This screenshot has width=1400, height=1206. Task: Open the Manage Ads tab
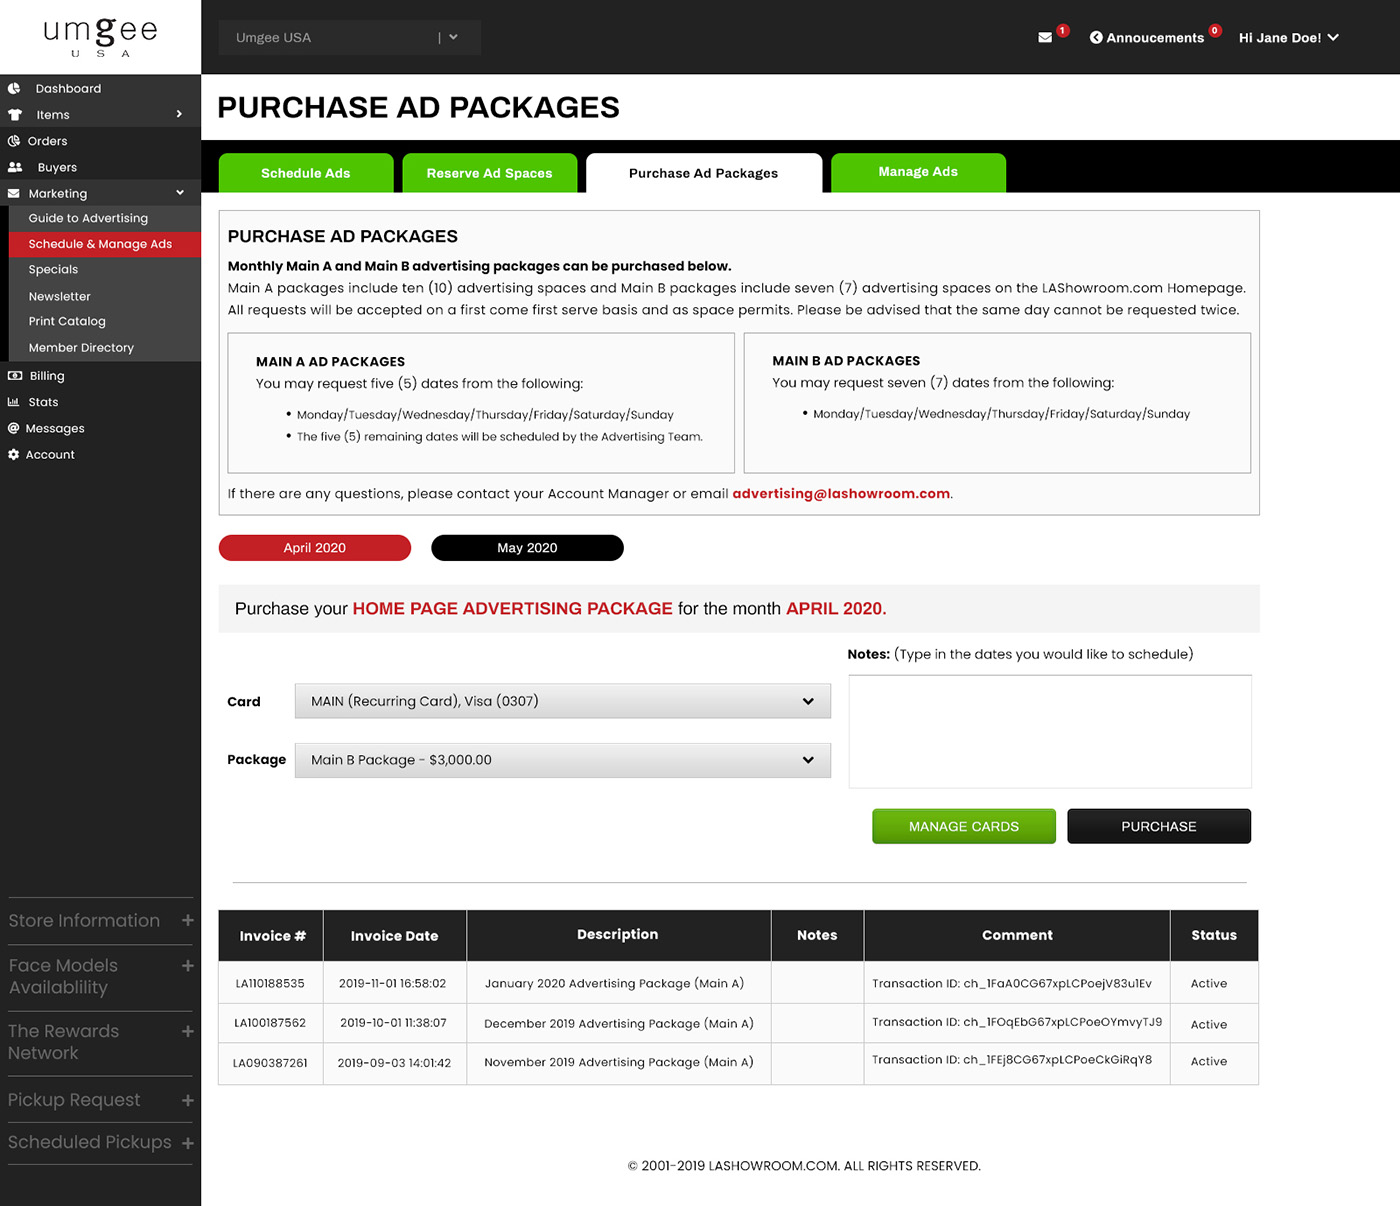point(917,172)
